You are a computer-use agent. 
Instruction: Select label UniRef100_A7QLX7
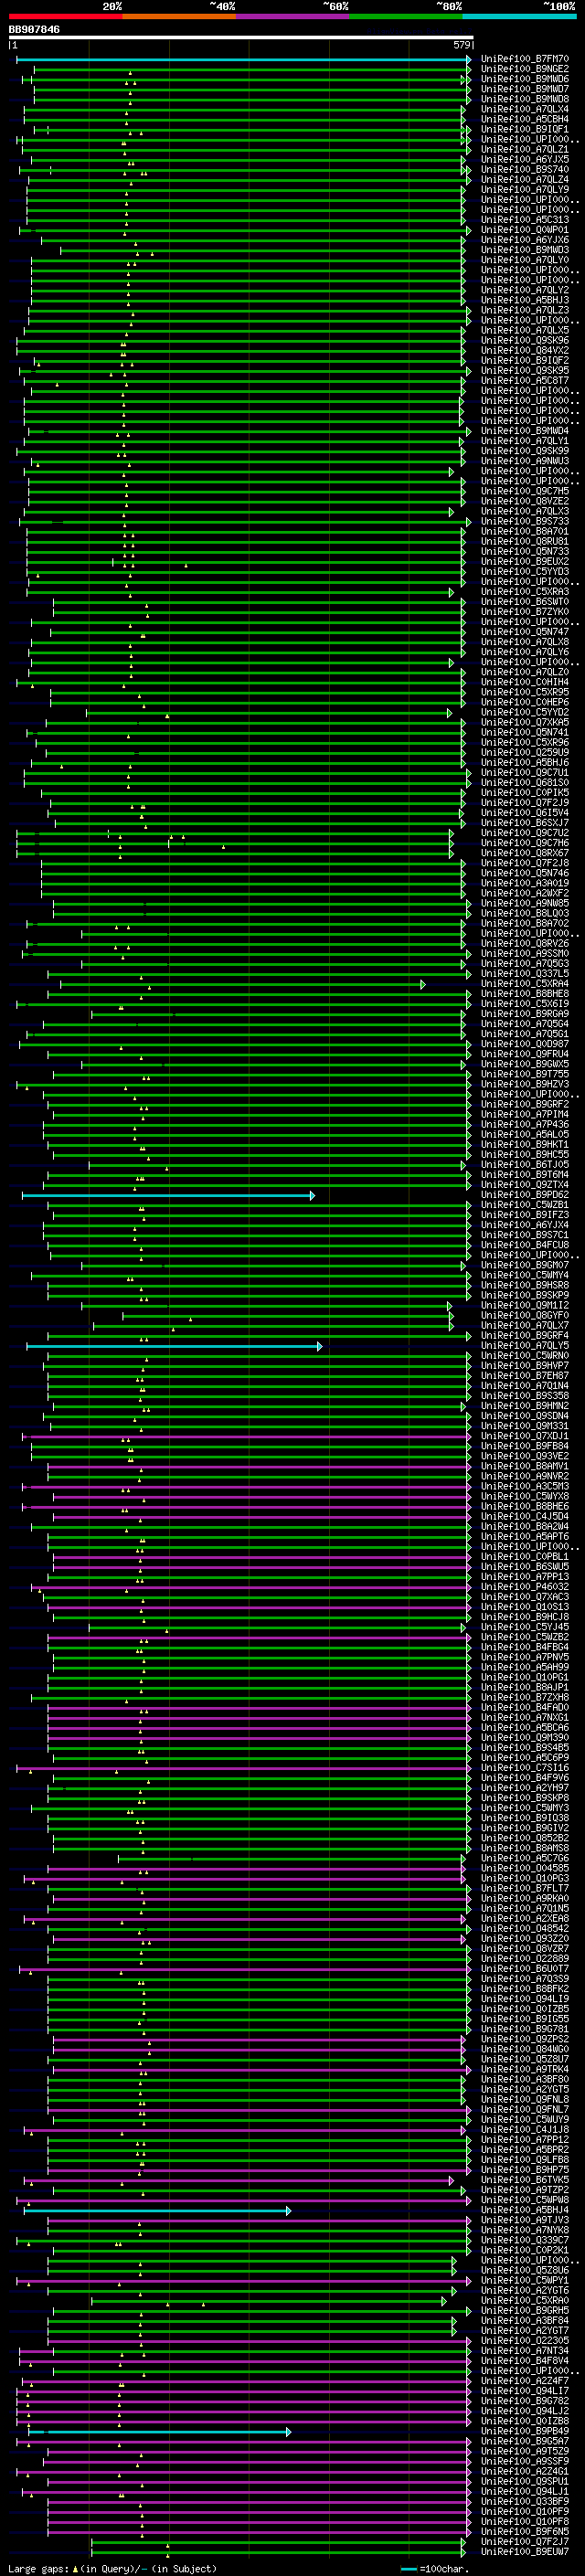[x=525, y=1326]
